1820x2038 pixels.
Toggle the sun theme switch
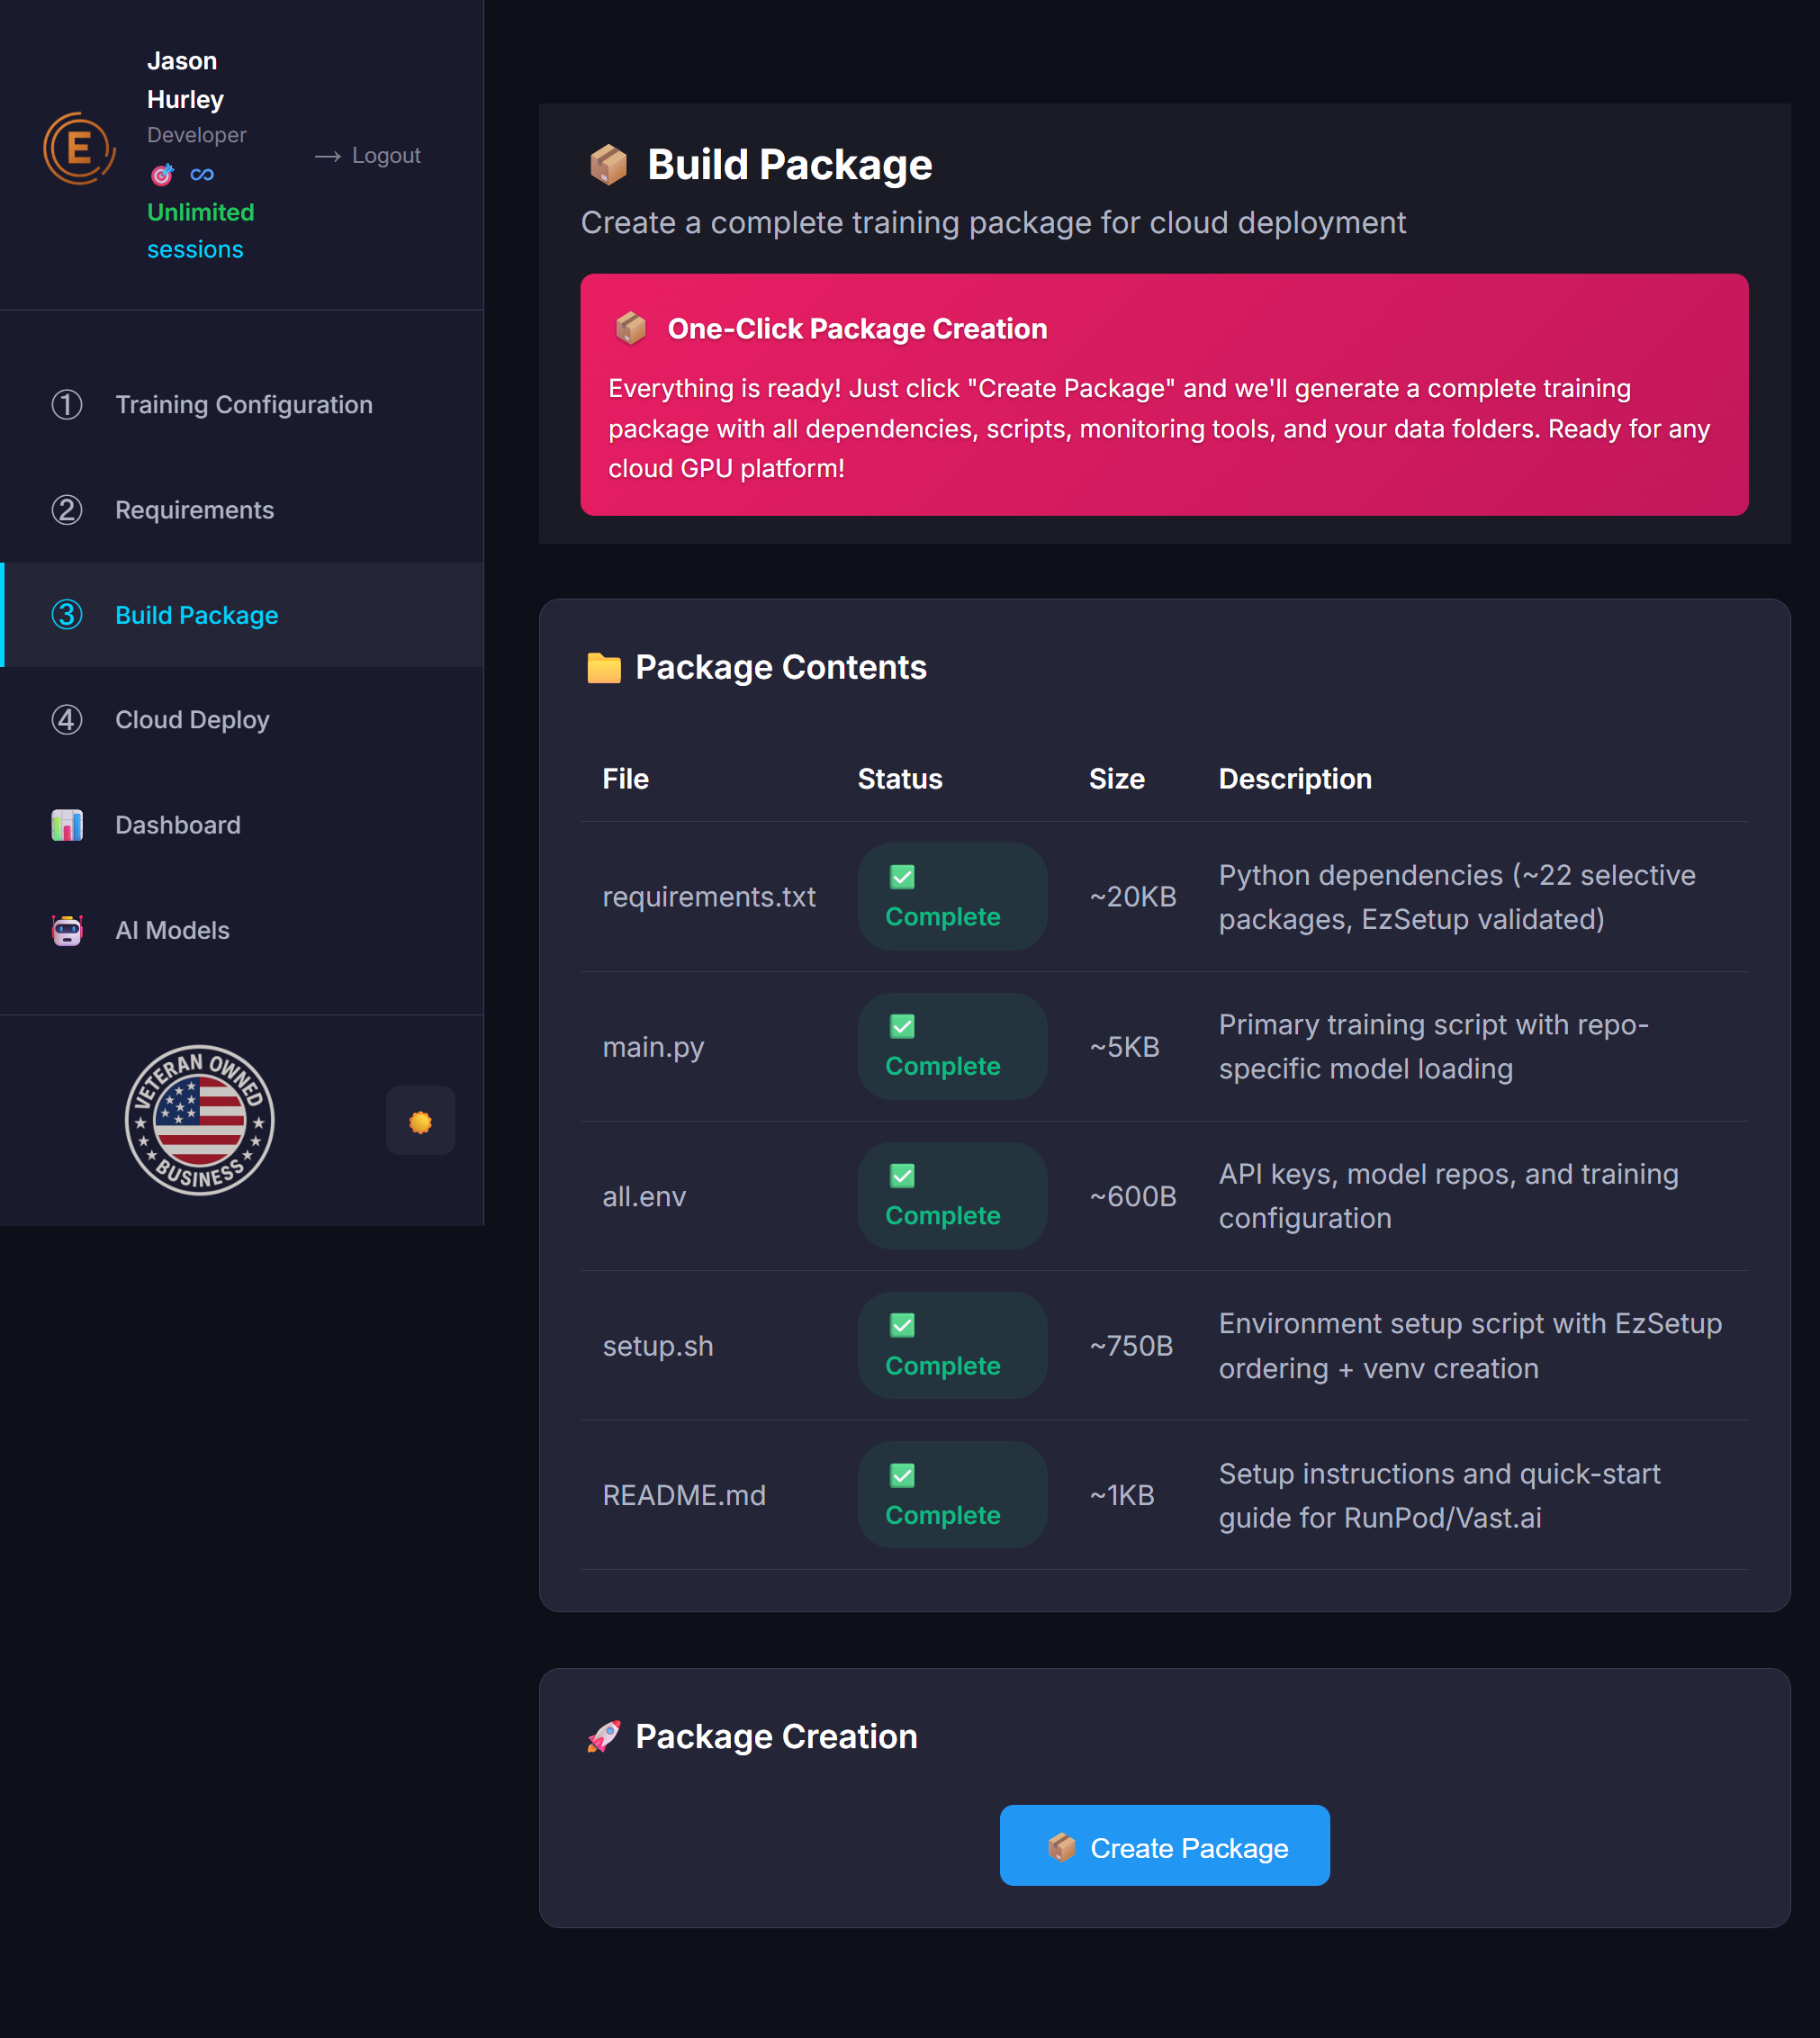420,1121
